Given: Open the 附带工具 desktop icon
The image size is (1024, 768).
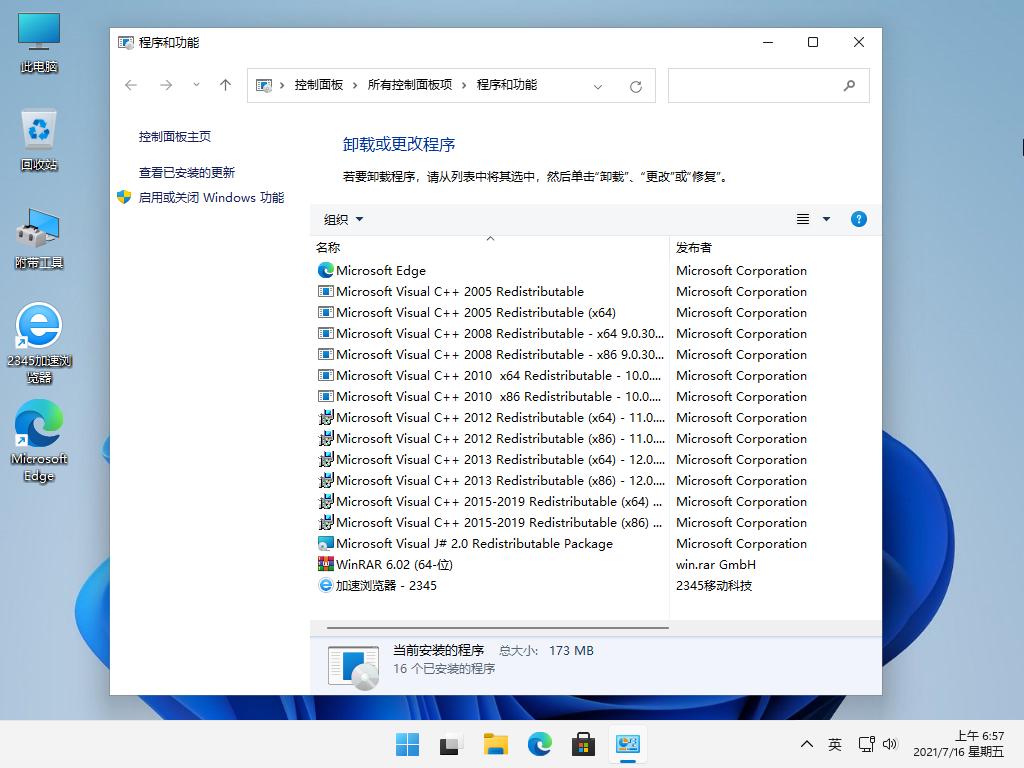Looking at the screenshot, I should click(x=39, y=238).
